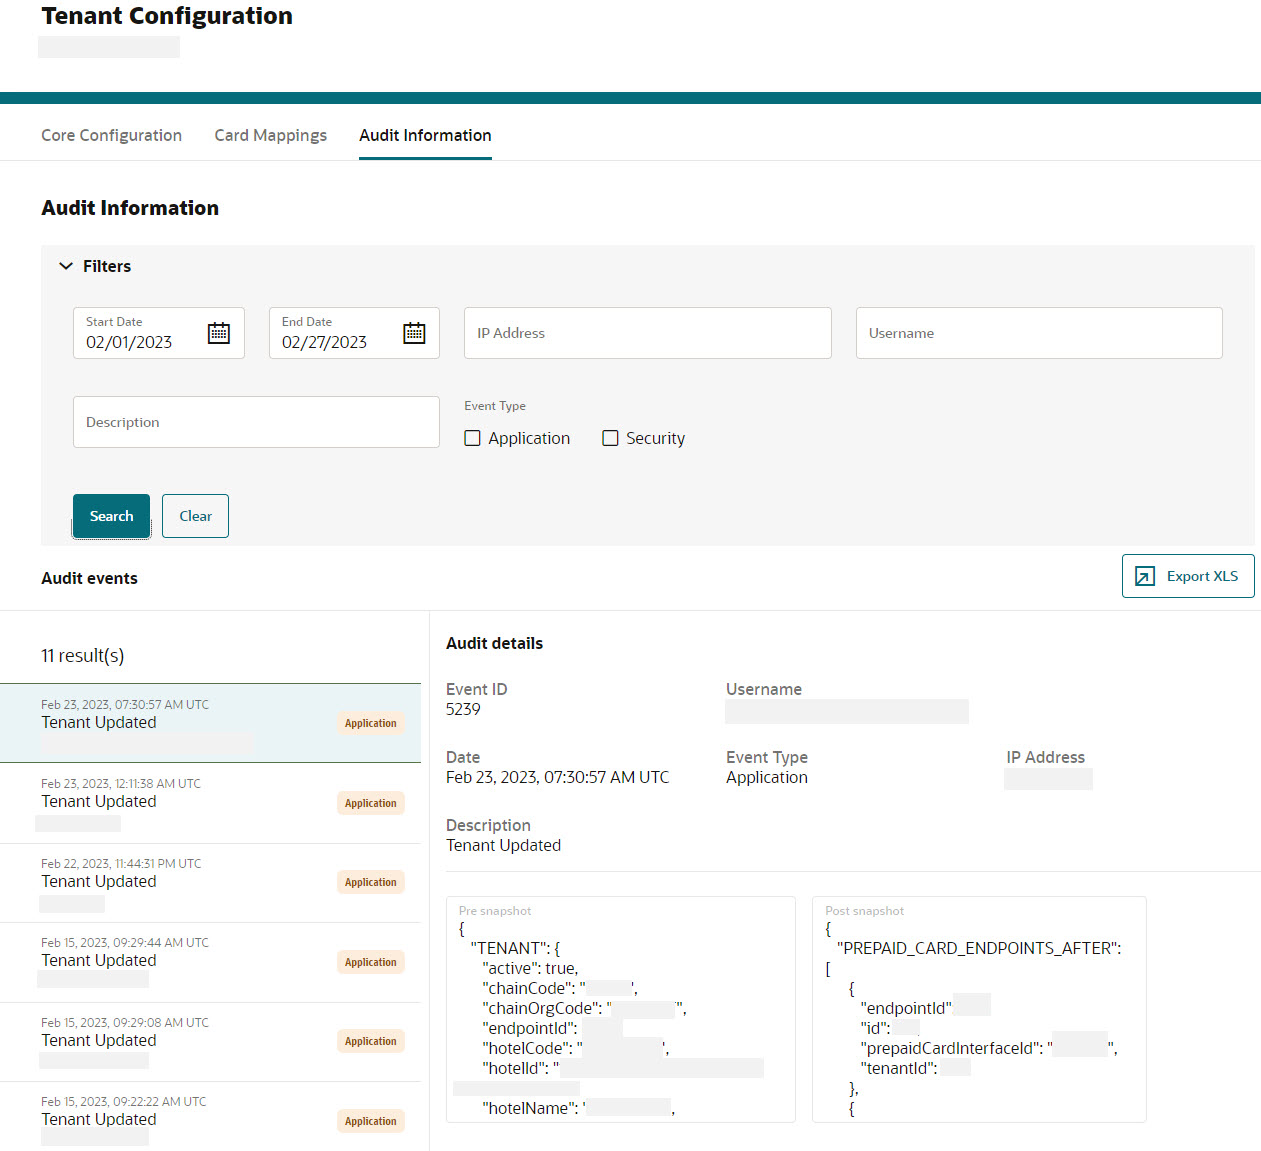Clear all filter values
The image size is (1261, 1151).
[195, 515]
